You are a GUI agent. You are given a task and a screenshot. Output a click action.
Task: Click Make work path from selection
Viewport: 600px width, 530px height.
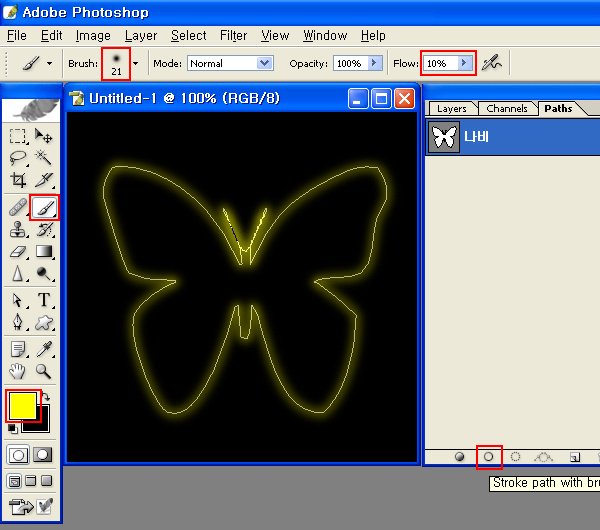point(543,457)
